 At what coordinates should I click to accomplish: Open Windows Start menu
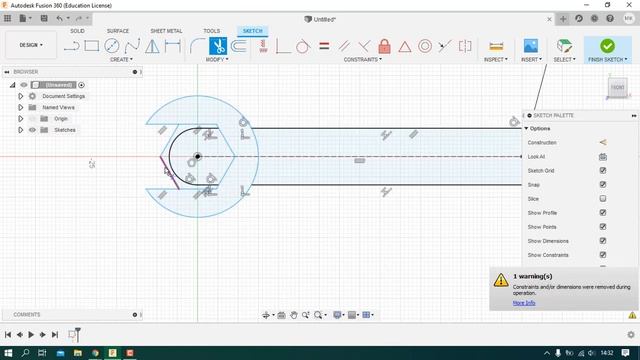coord(8,353)
